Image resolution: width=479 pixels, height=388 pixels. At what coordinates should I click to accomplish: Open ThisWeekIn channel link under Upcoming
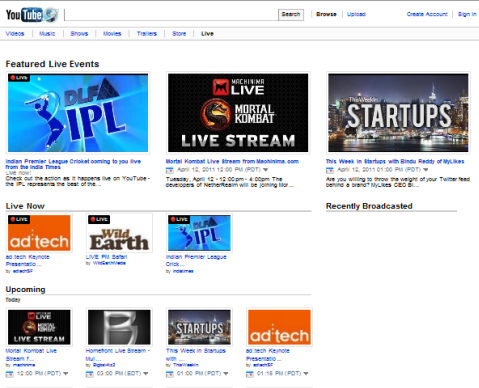click(x=185, y=365)
